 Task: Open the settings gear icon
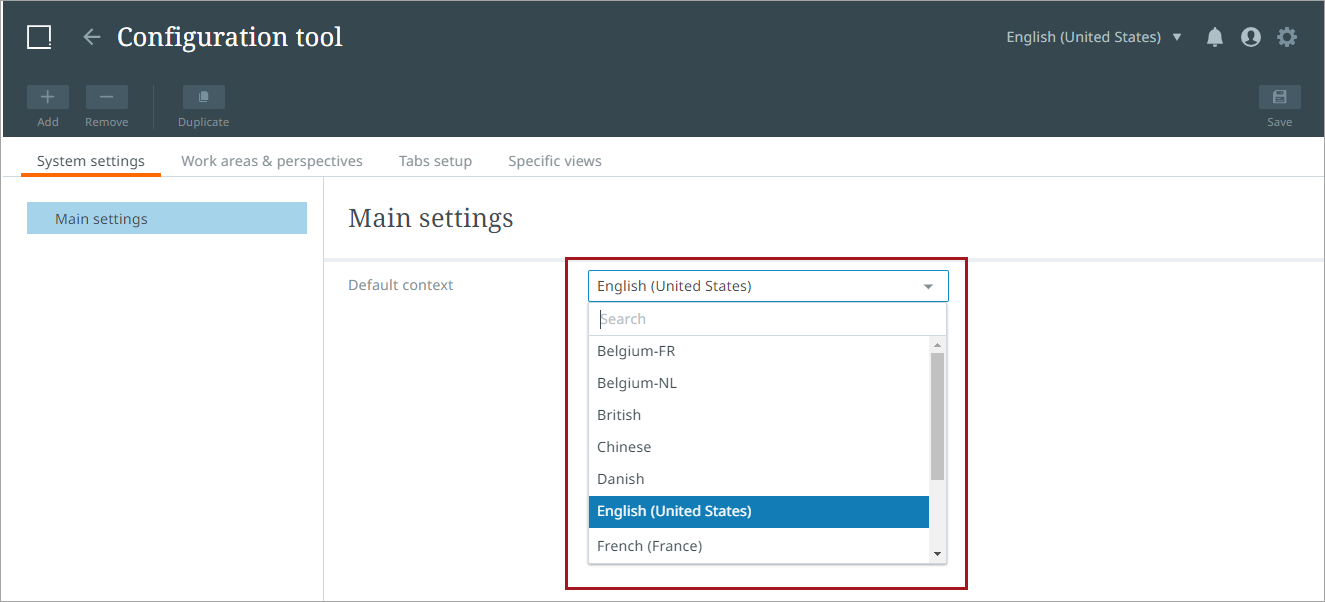click(x=1287, y=37)
